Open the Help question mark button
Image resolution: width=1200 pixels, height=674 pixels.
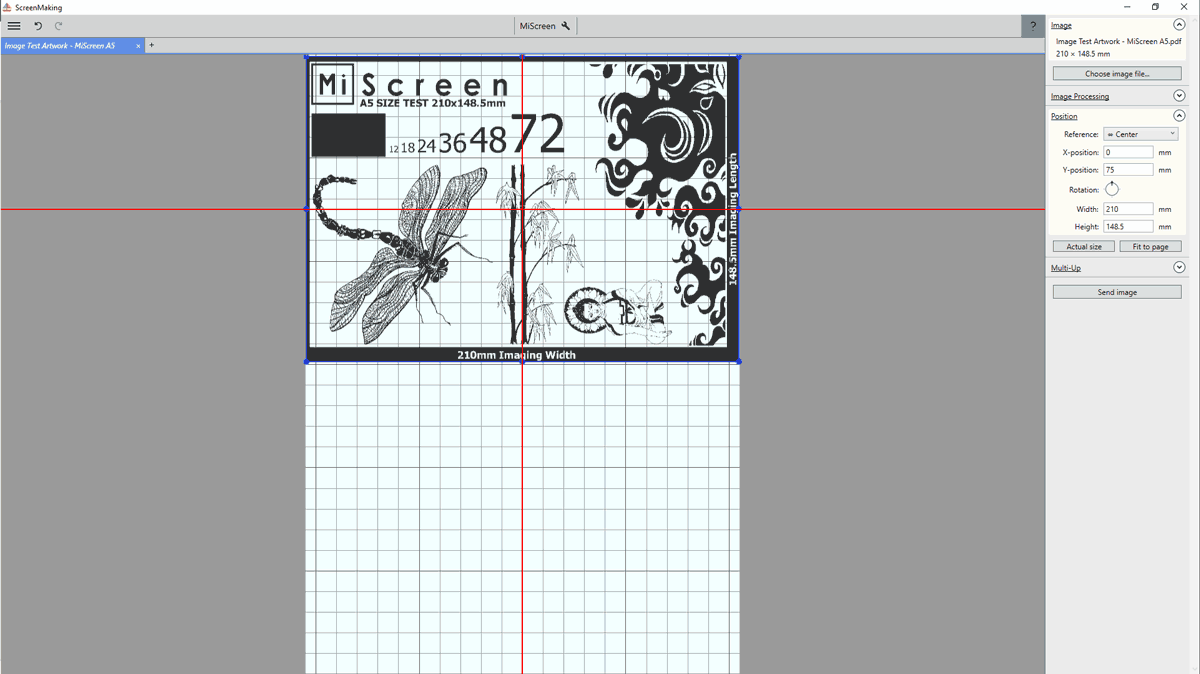pos(1033,26)
